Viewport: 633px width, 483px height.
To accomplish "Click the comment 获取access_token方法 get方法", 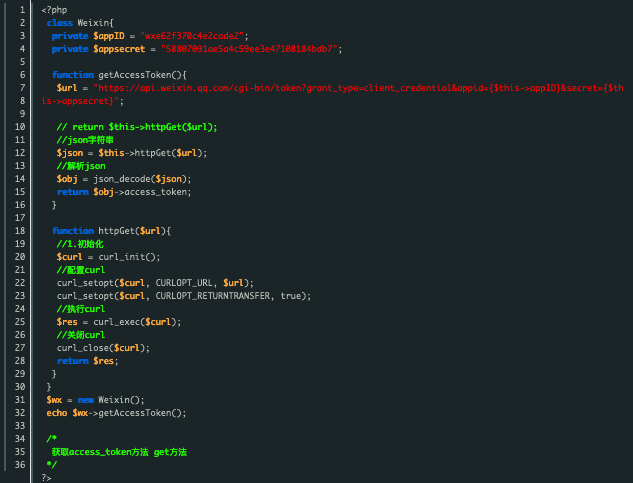I will coord(119,452).
